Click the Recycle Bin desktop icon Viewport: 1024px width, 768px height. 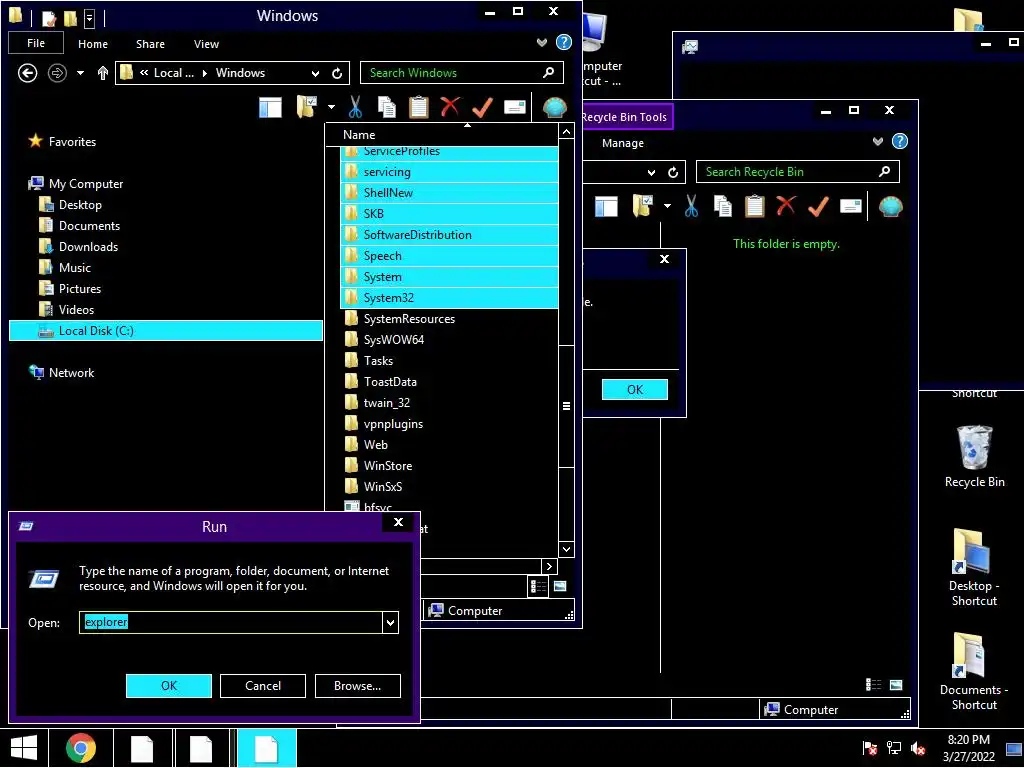(974, 456)
